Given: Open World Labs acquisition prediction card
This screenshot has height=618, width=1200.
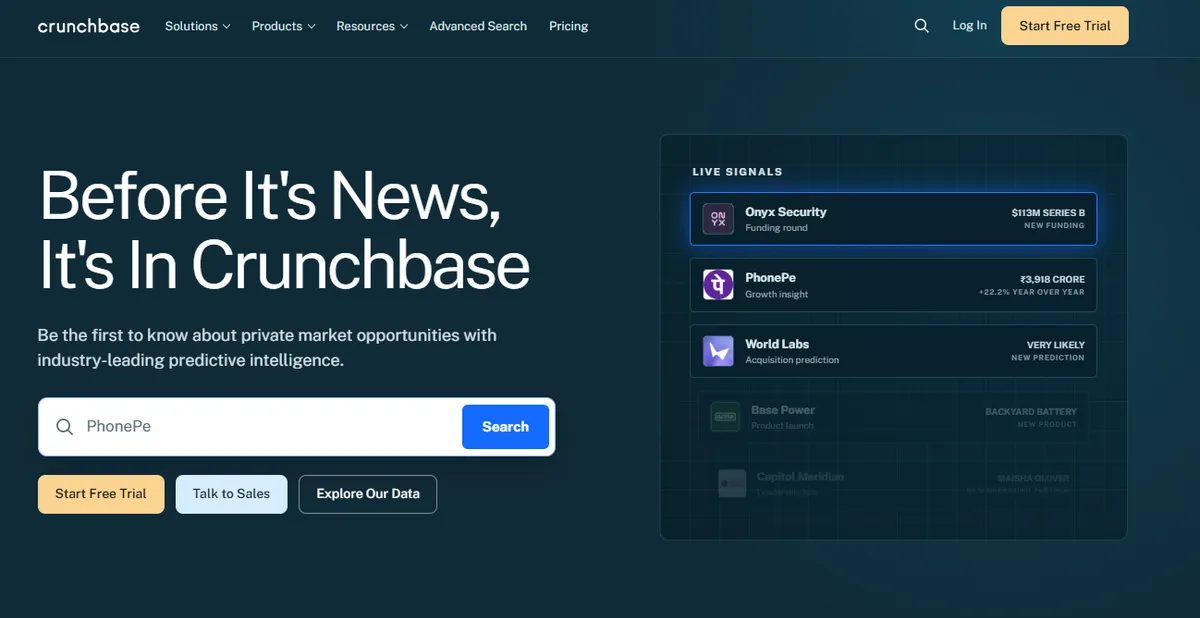Looking at the screenshot, I should [893, 351].
